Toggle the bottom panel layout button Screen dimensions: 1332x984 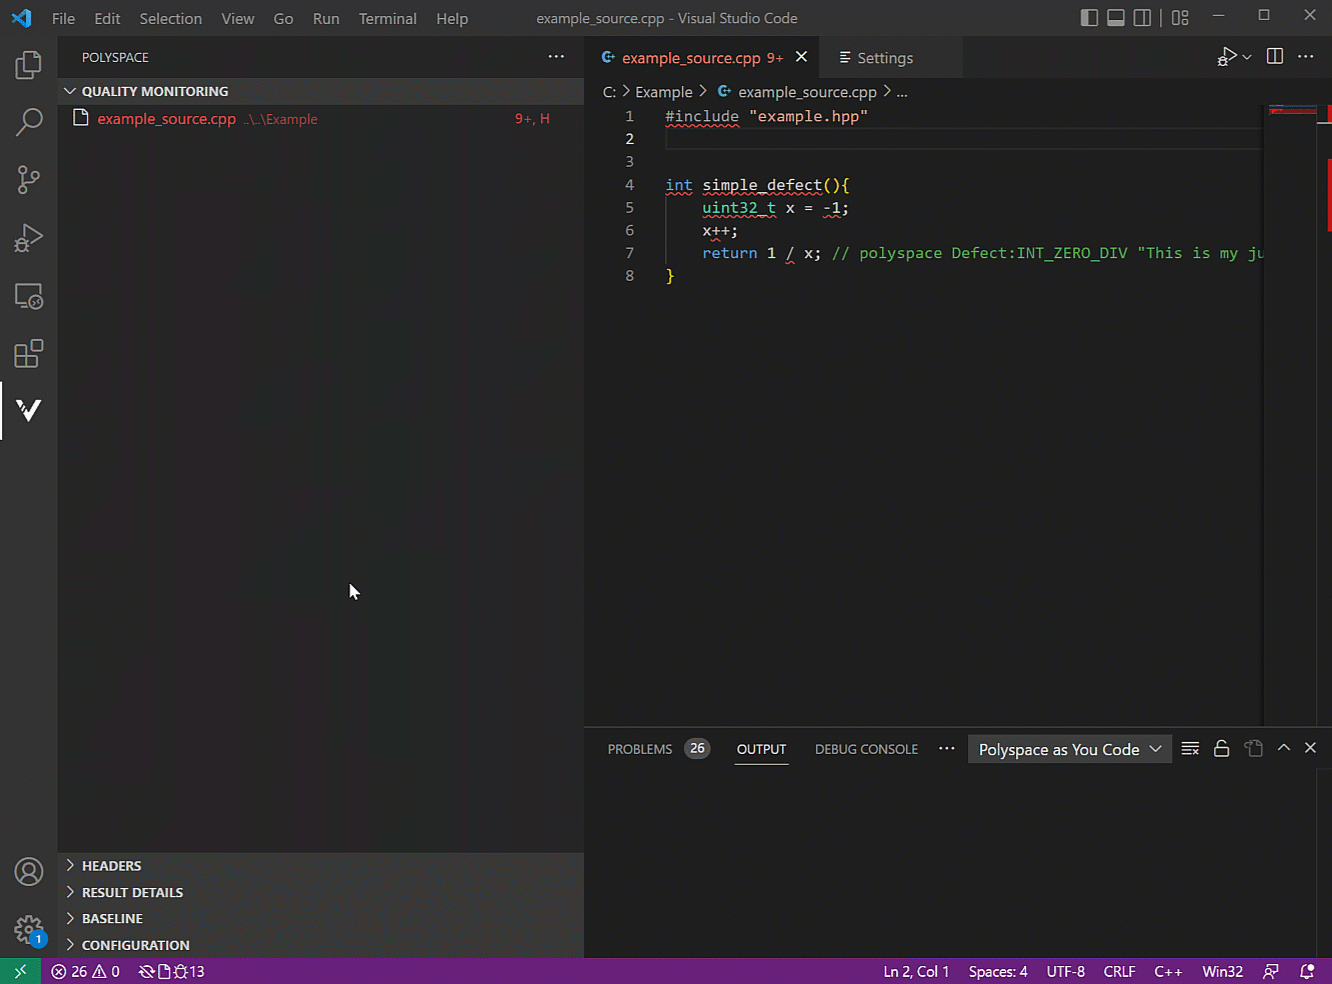pos(1115,18)
